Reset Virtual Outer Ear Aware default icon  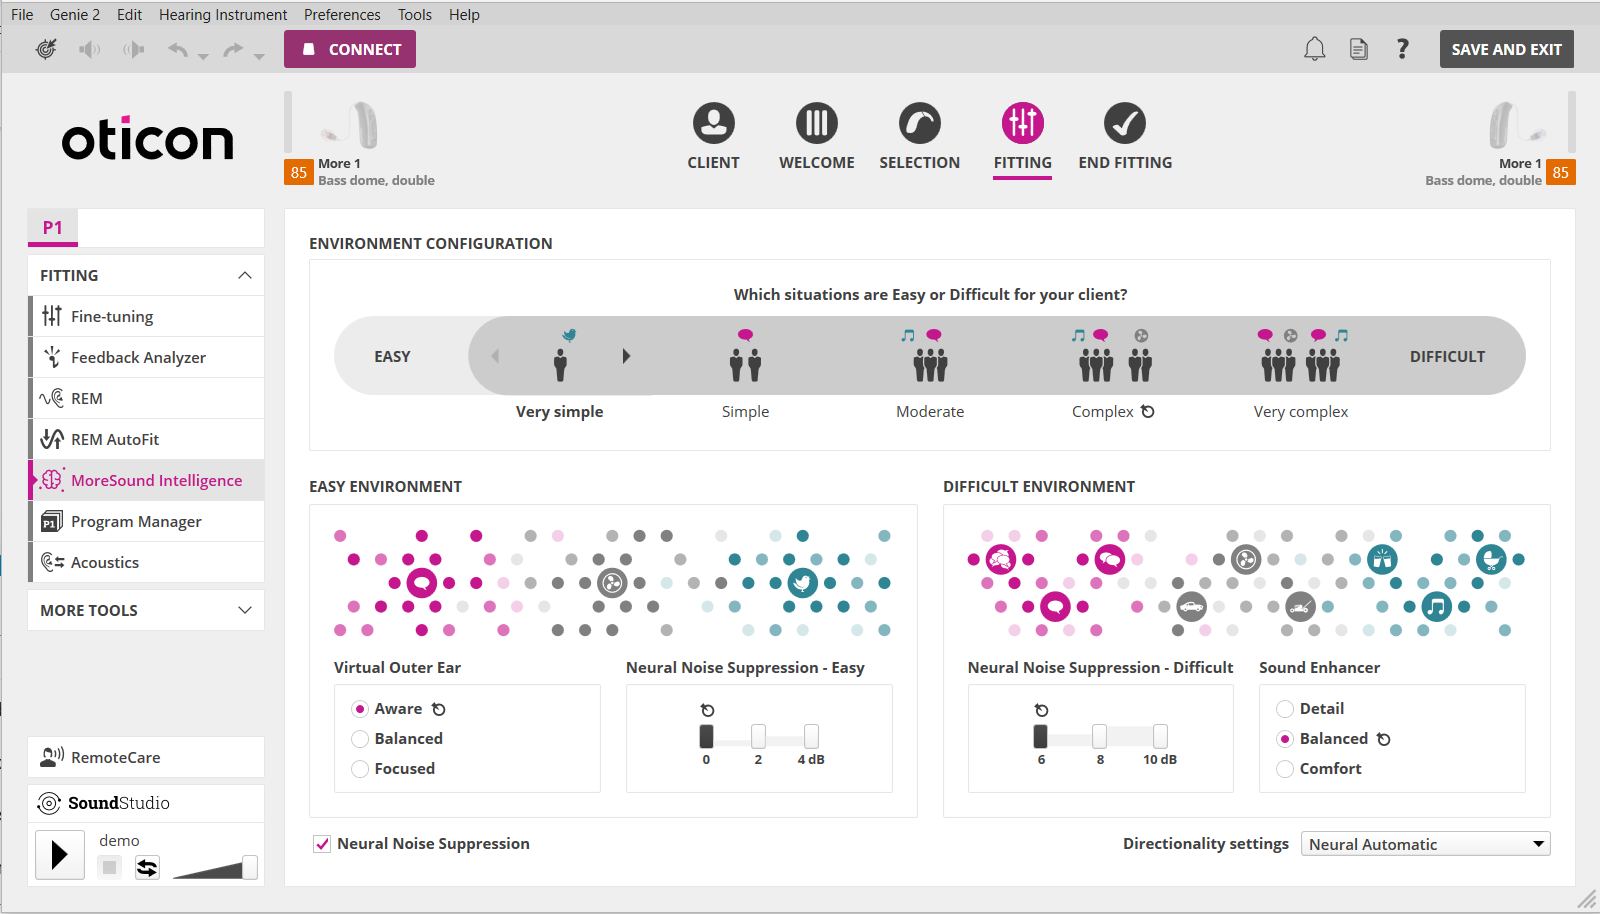pos(439,709)
